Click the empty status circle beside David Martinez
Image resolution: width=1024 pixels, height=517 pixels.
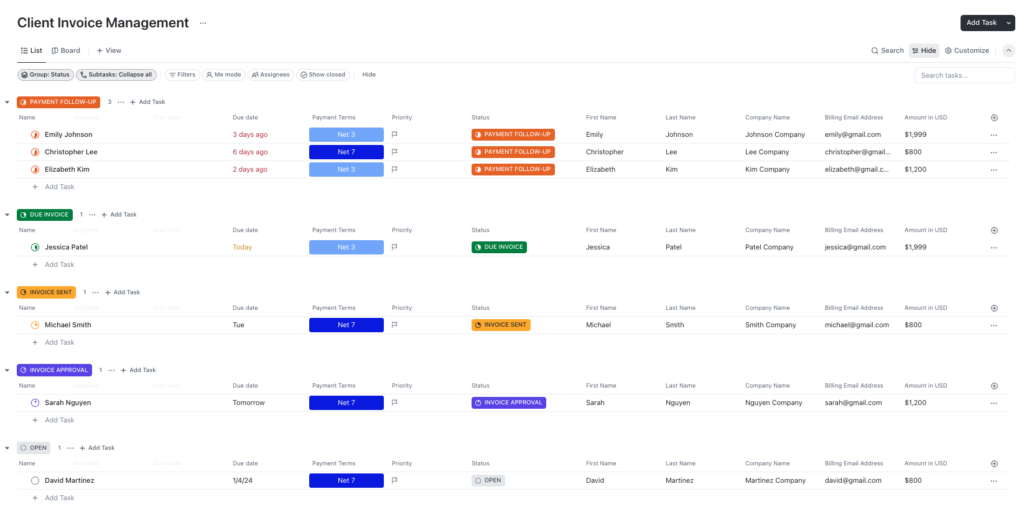[x=35, y=480]
